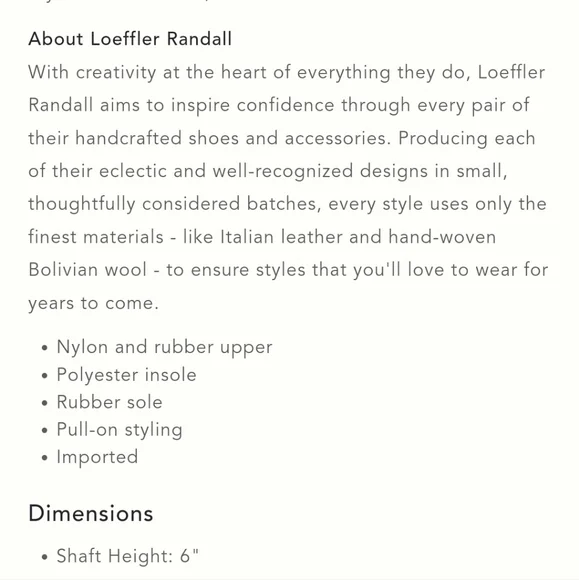
Task: Select the "Shaft Height: 6"" dimension entry
Action: click(x=128, y=556)
